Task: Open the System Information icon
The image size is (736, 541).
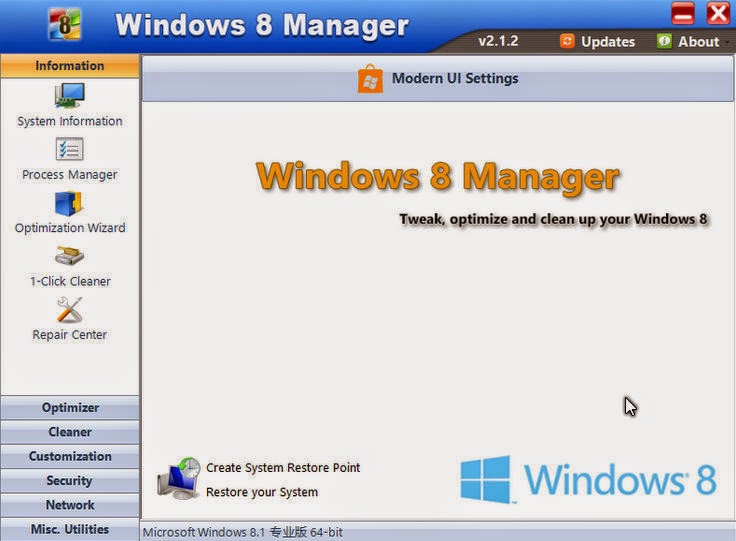Action: coord(69,95)
